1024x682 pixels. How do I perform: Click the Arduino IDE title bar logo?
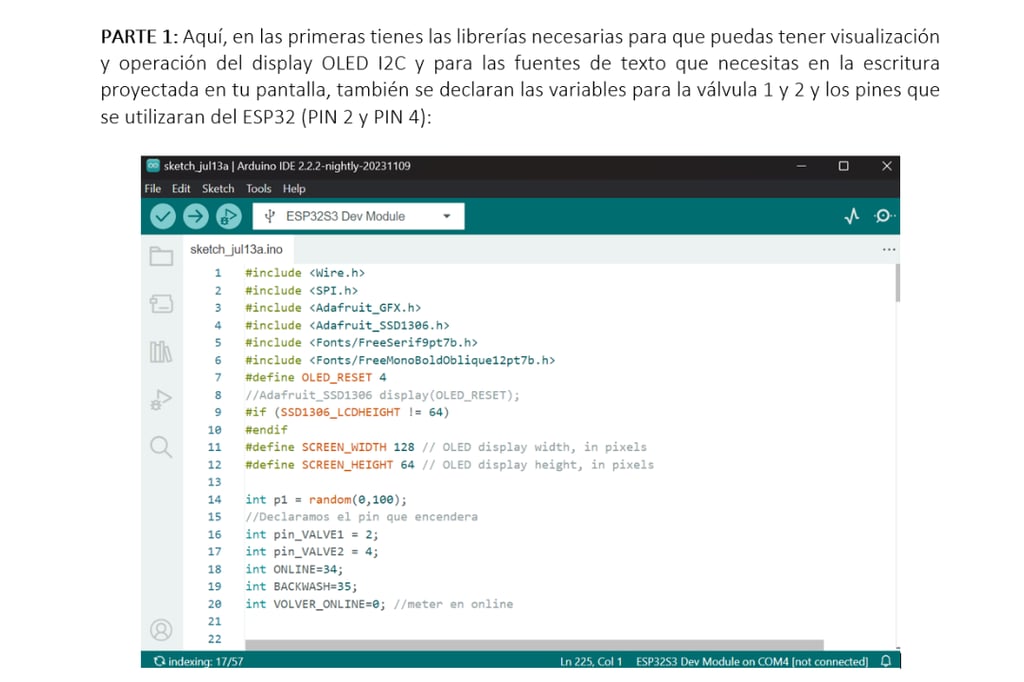[x=153, y=165]
